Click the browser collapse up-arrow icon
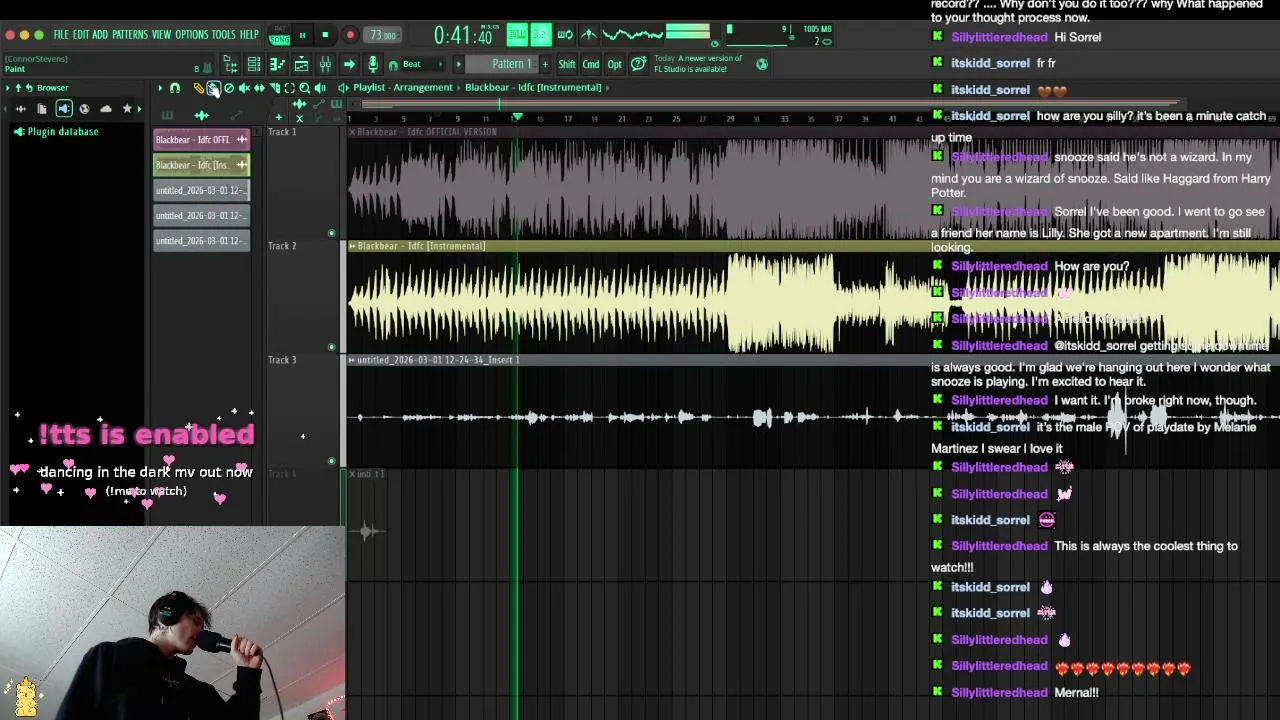 click(18, 88)
